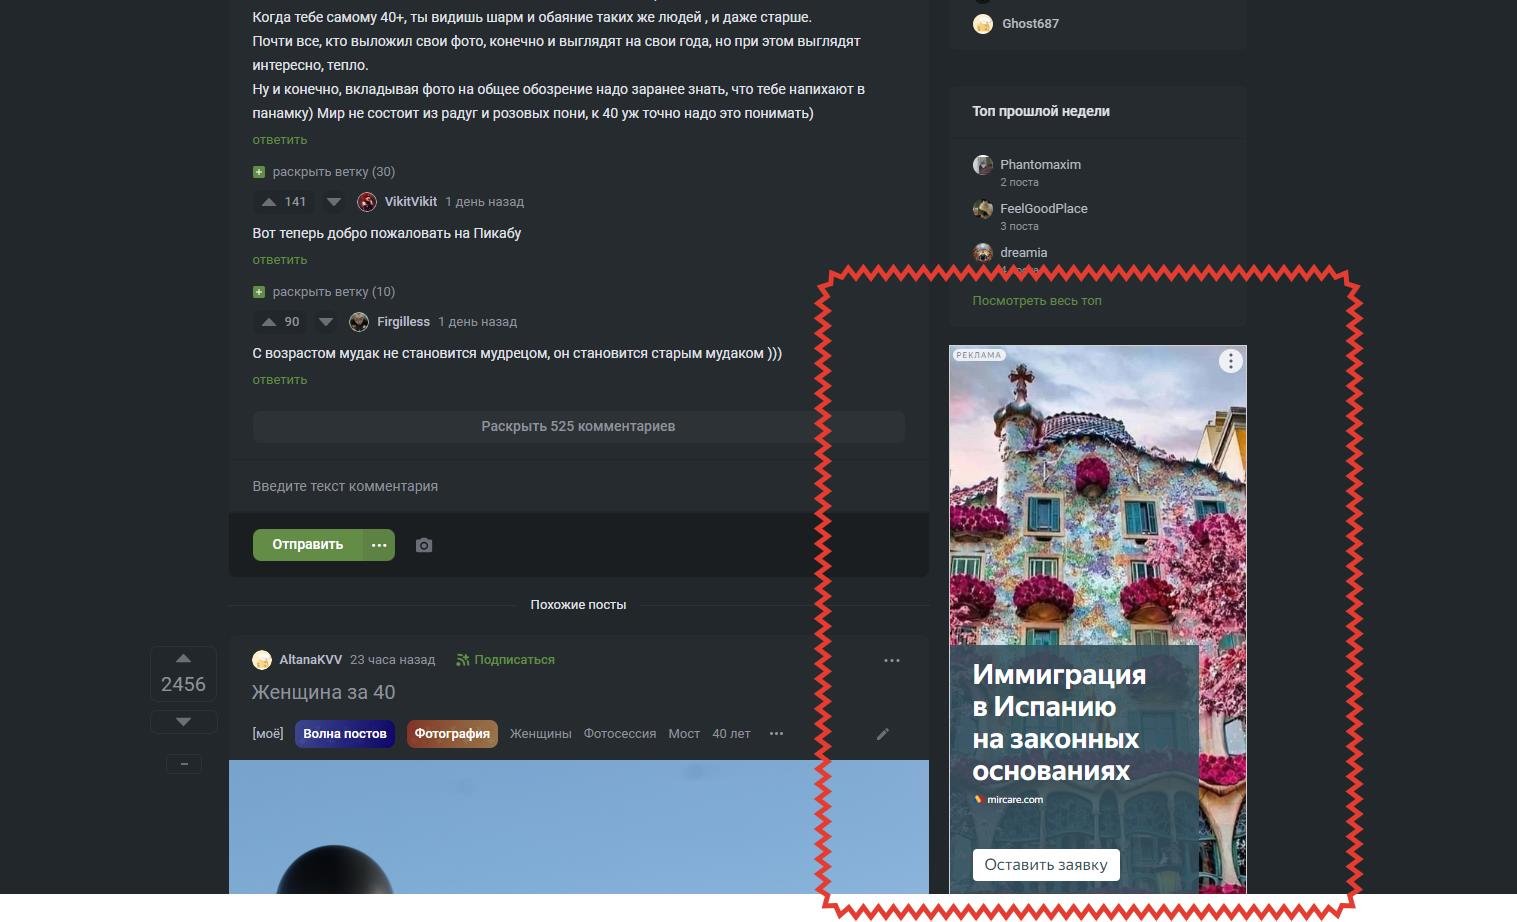Viewport: 1517px width, 922px height.
Task: Reveal hidden tags after 40 лет
Action: point(777,733)
